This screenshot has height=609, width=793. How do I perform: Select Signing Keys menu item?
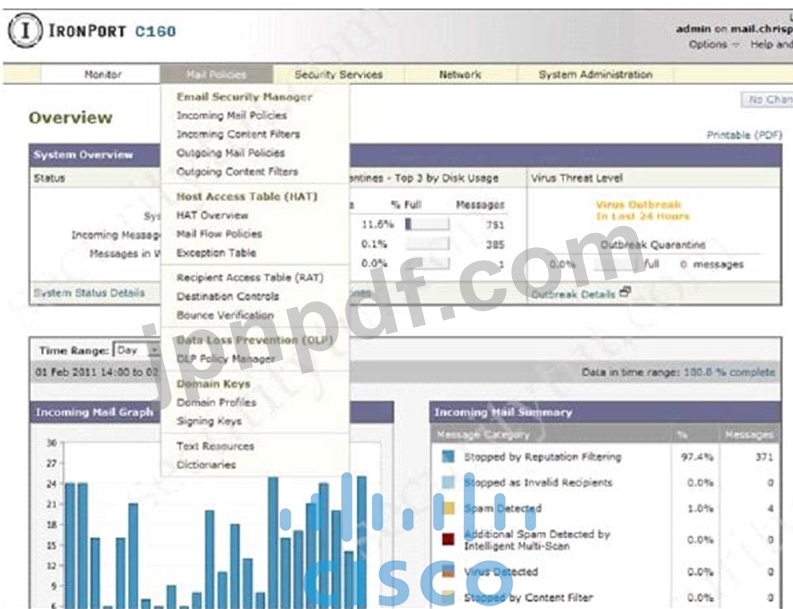coord(209,421)
